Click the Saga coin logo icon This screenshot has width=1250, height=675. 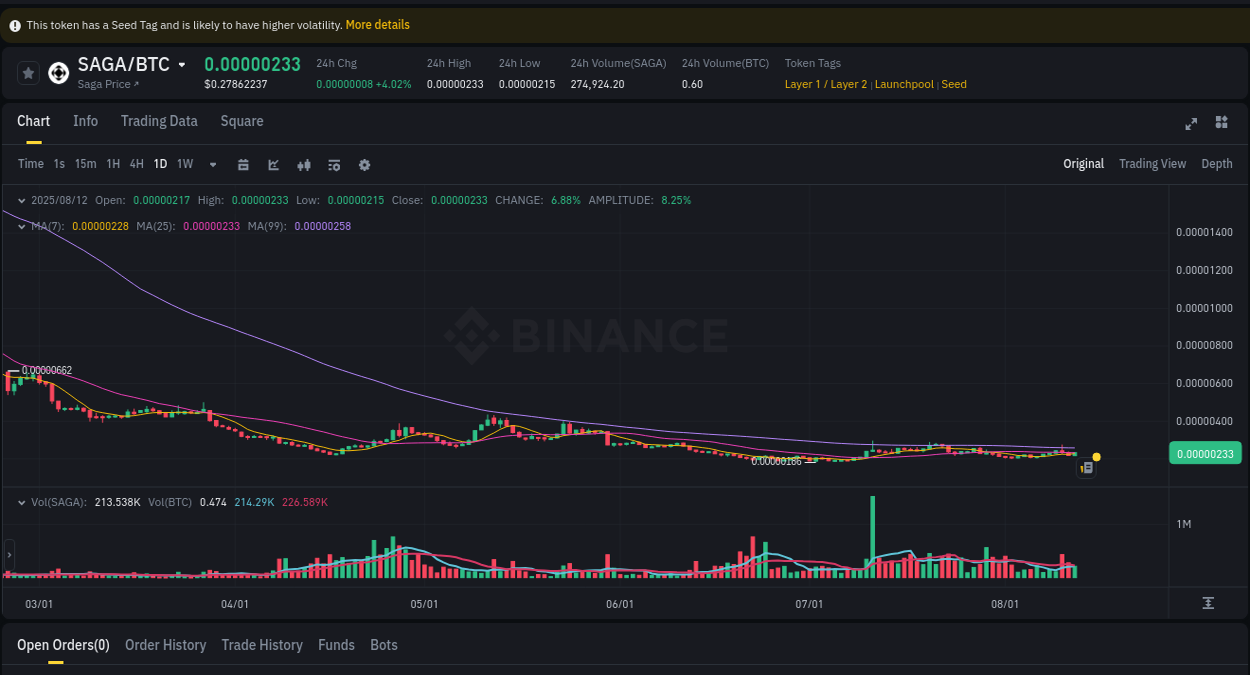(x=58, y=73)
